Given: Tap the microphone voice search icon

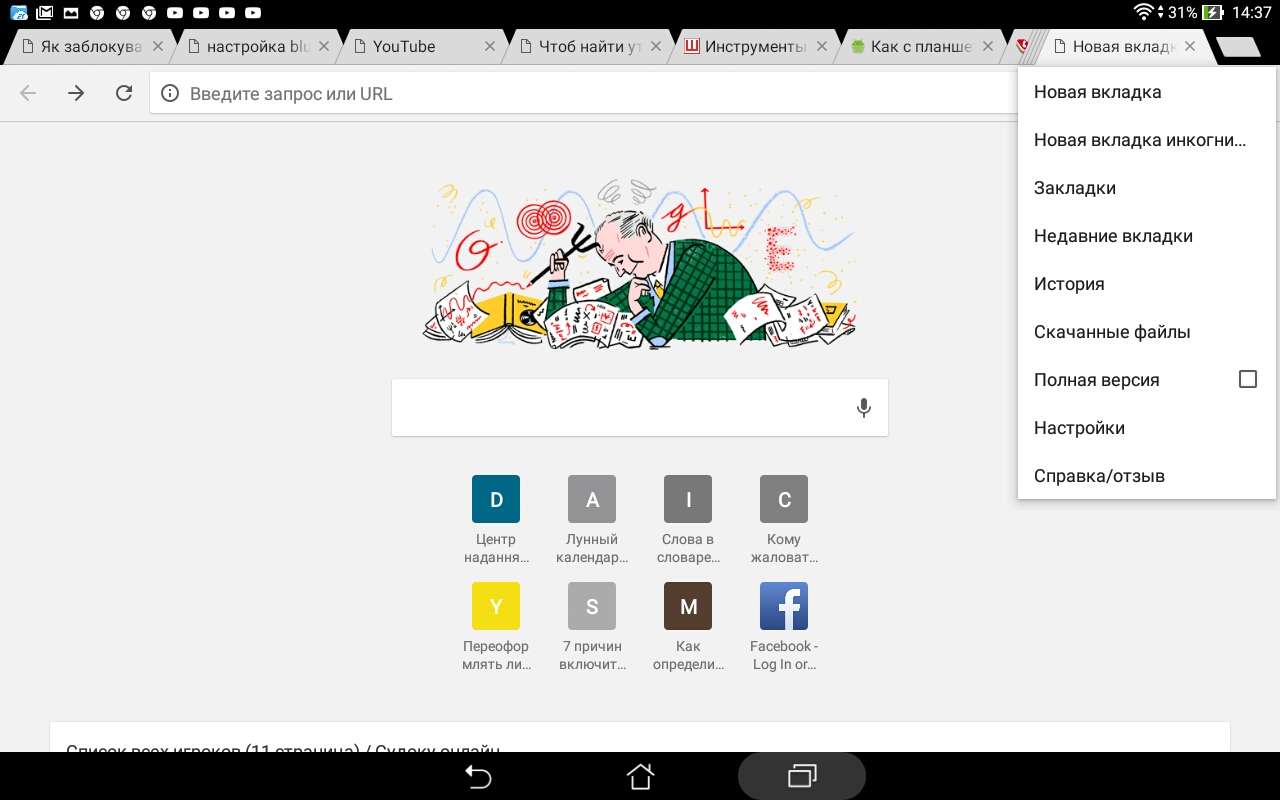Looking at the screenshot, I should (x=864, y=407).
